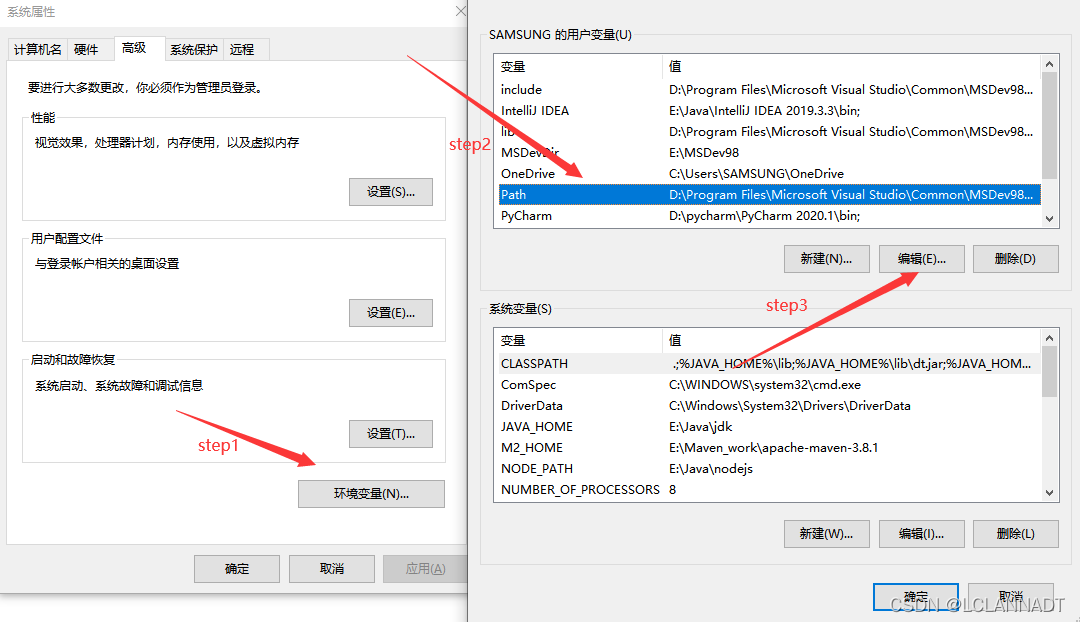Open the 系统保护 tab

pos(194,49)
